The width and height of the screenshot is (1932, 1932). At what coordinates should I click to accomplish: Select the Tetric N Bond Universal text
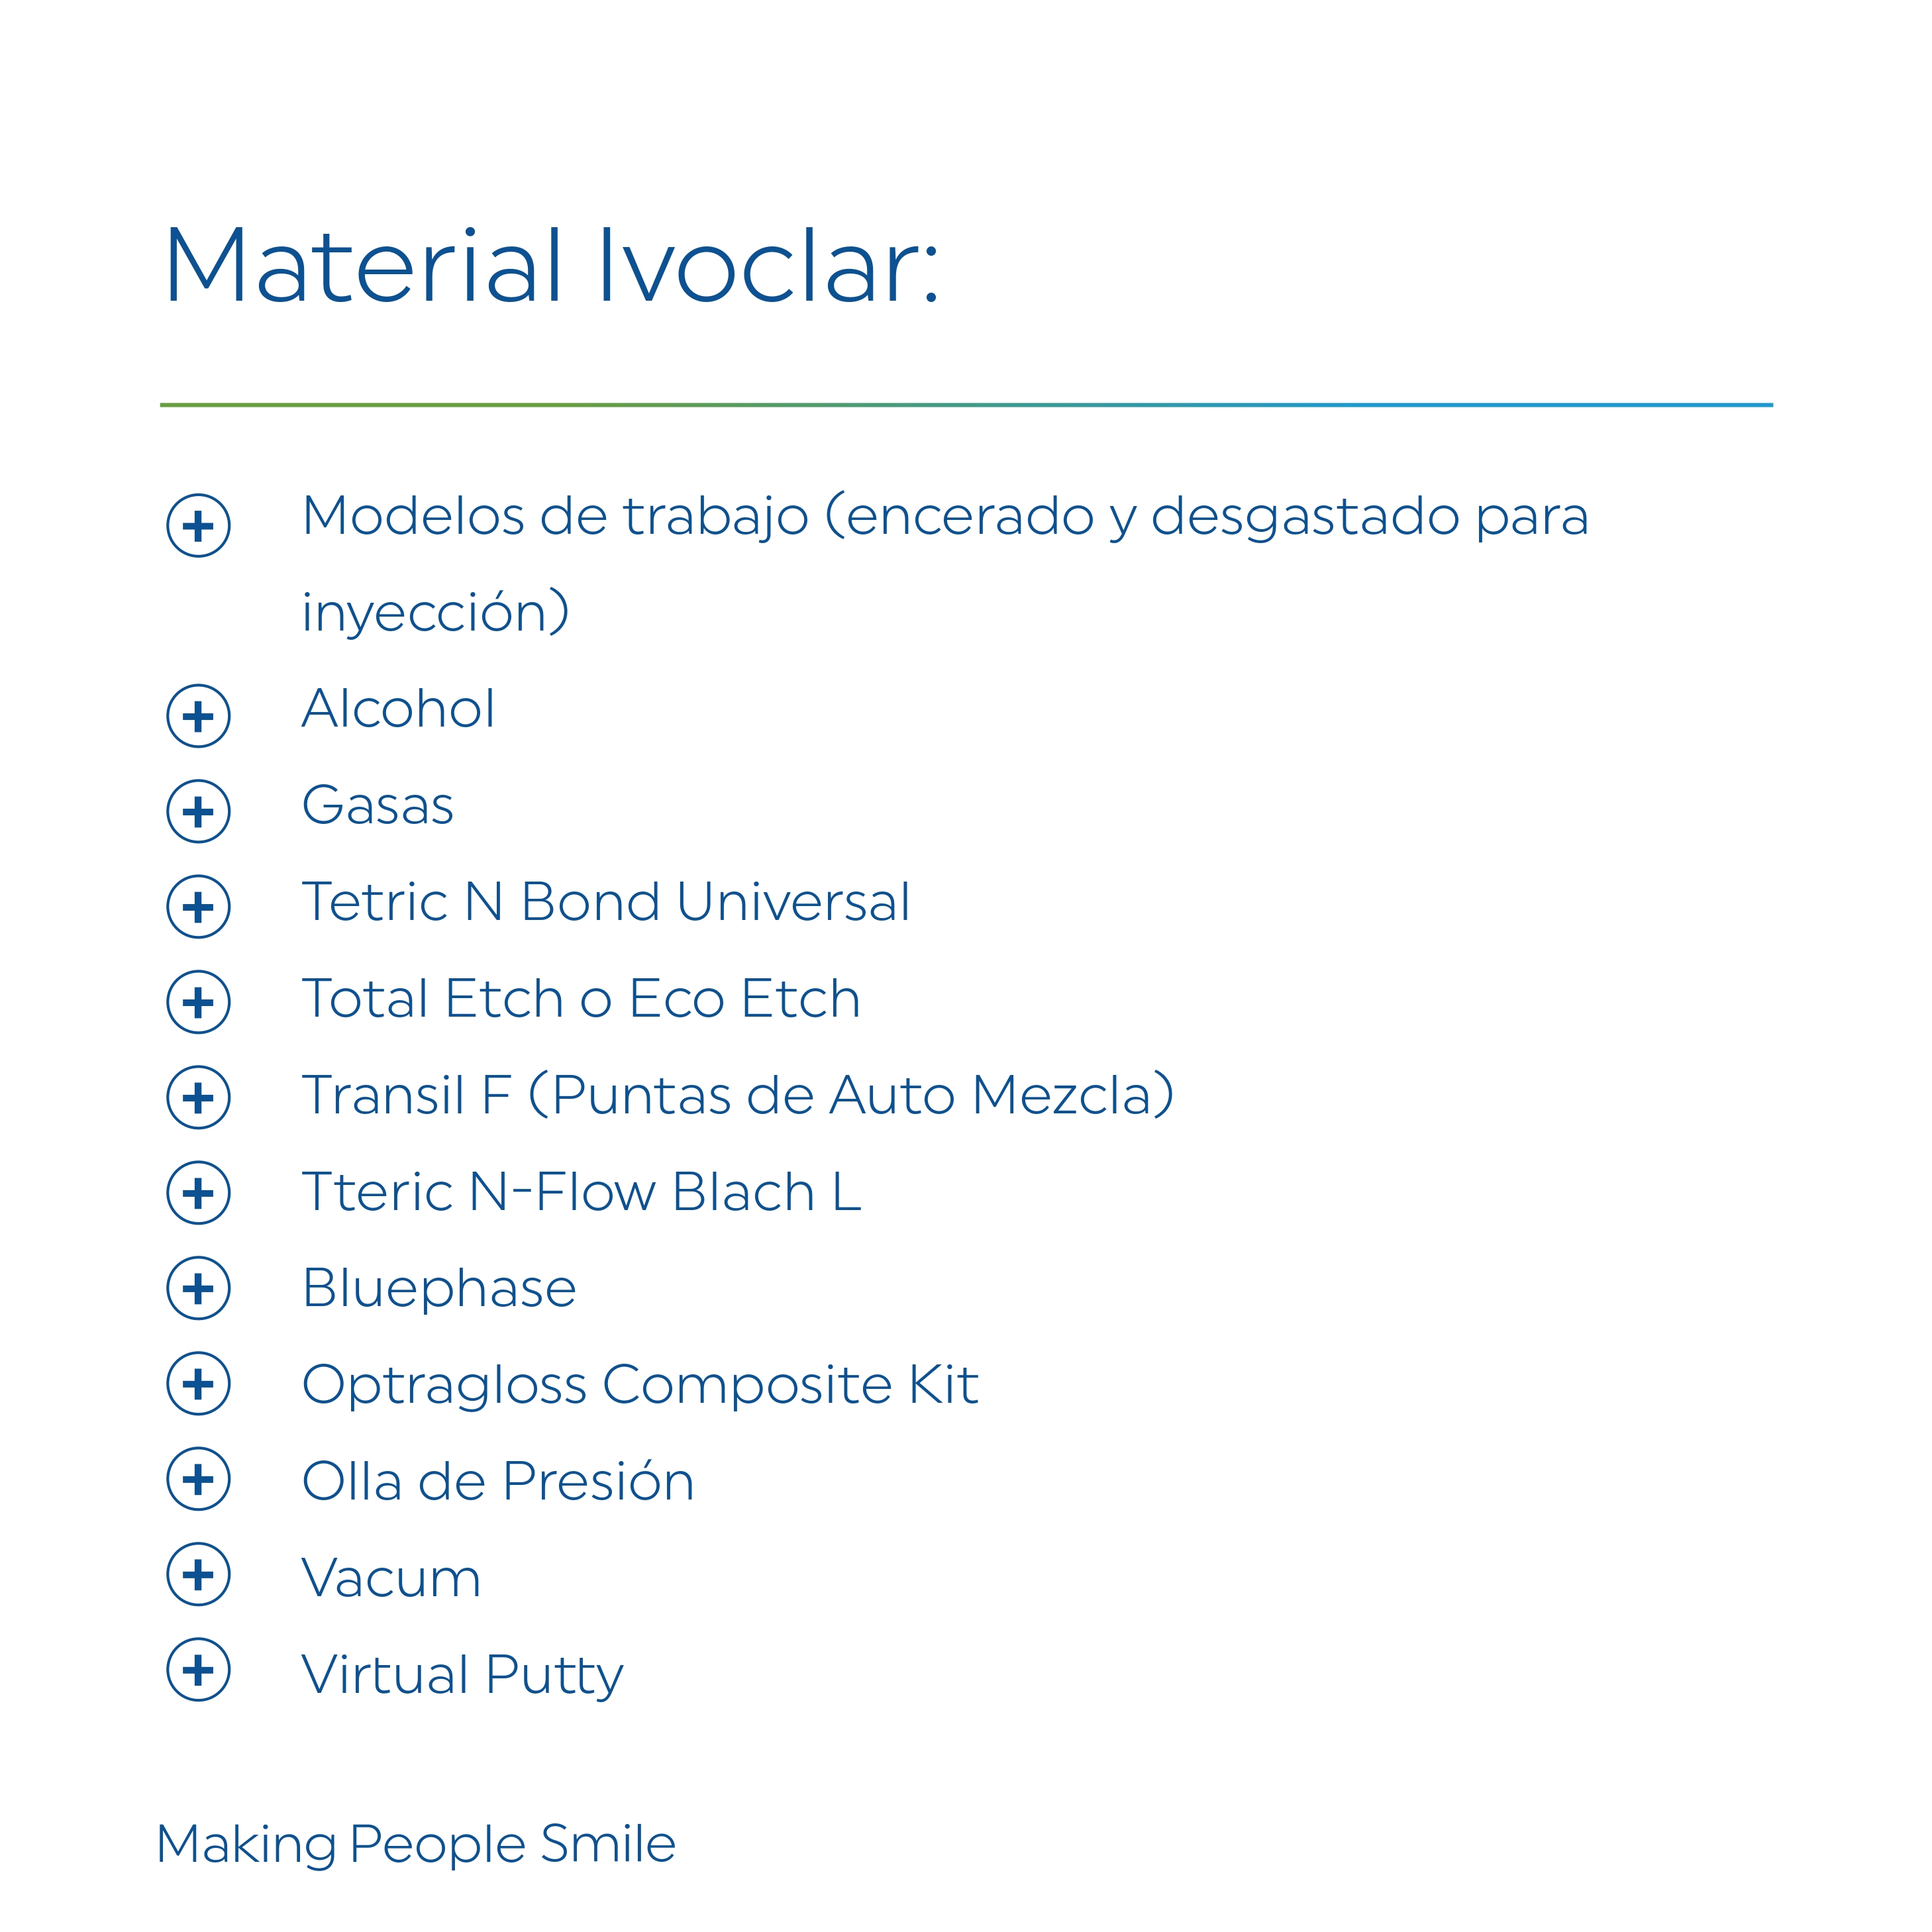click(x=606, y=902)
